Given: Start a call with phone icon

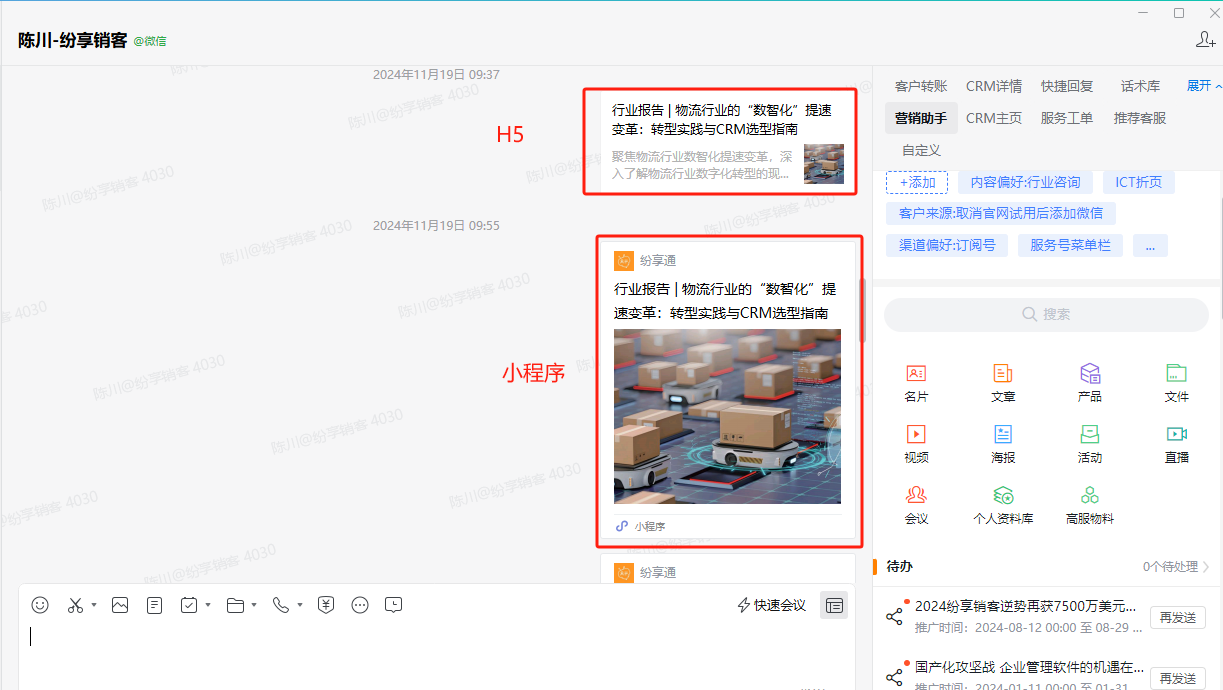Looking at the screenshot, I should [280, 605].
